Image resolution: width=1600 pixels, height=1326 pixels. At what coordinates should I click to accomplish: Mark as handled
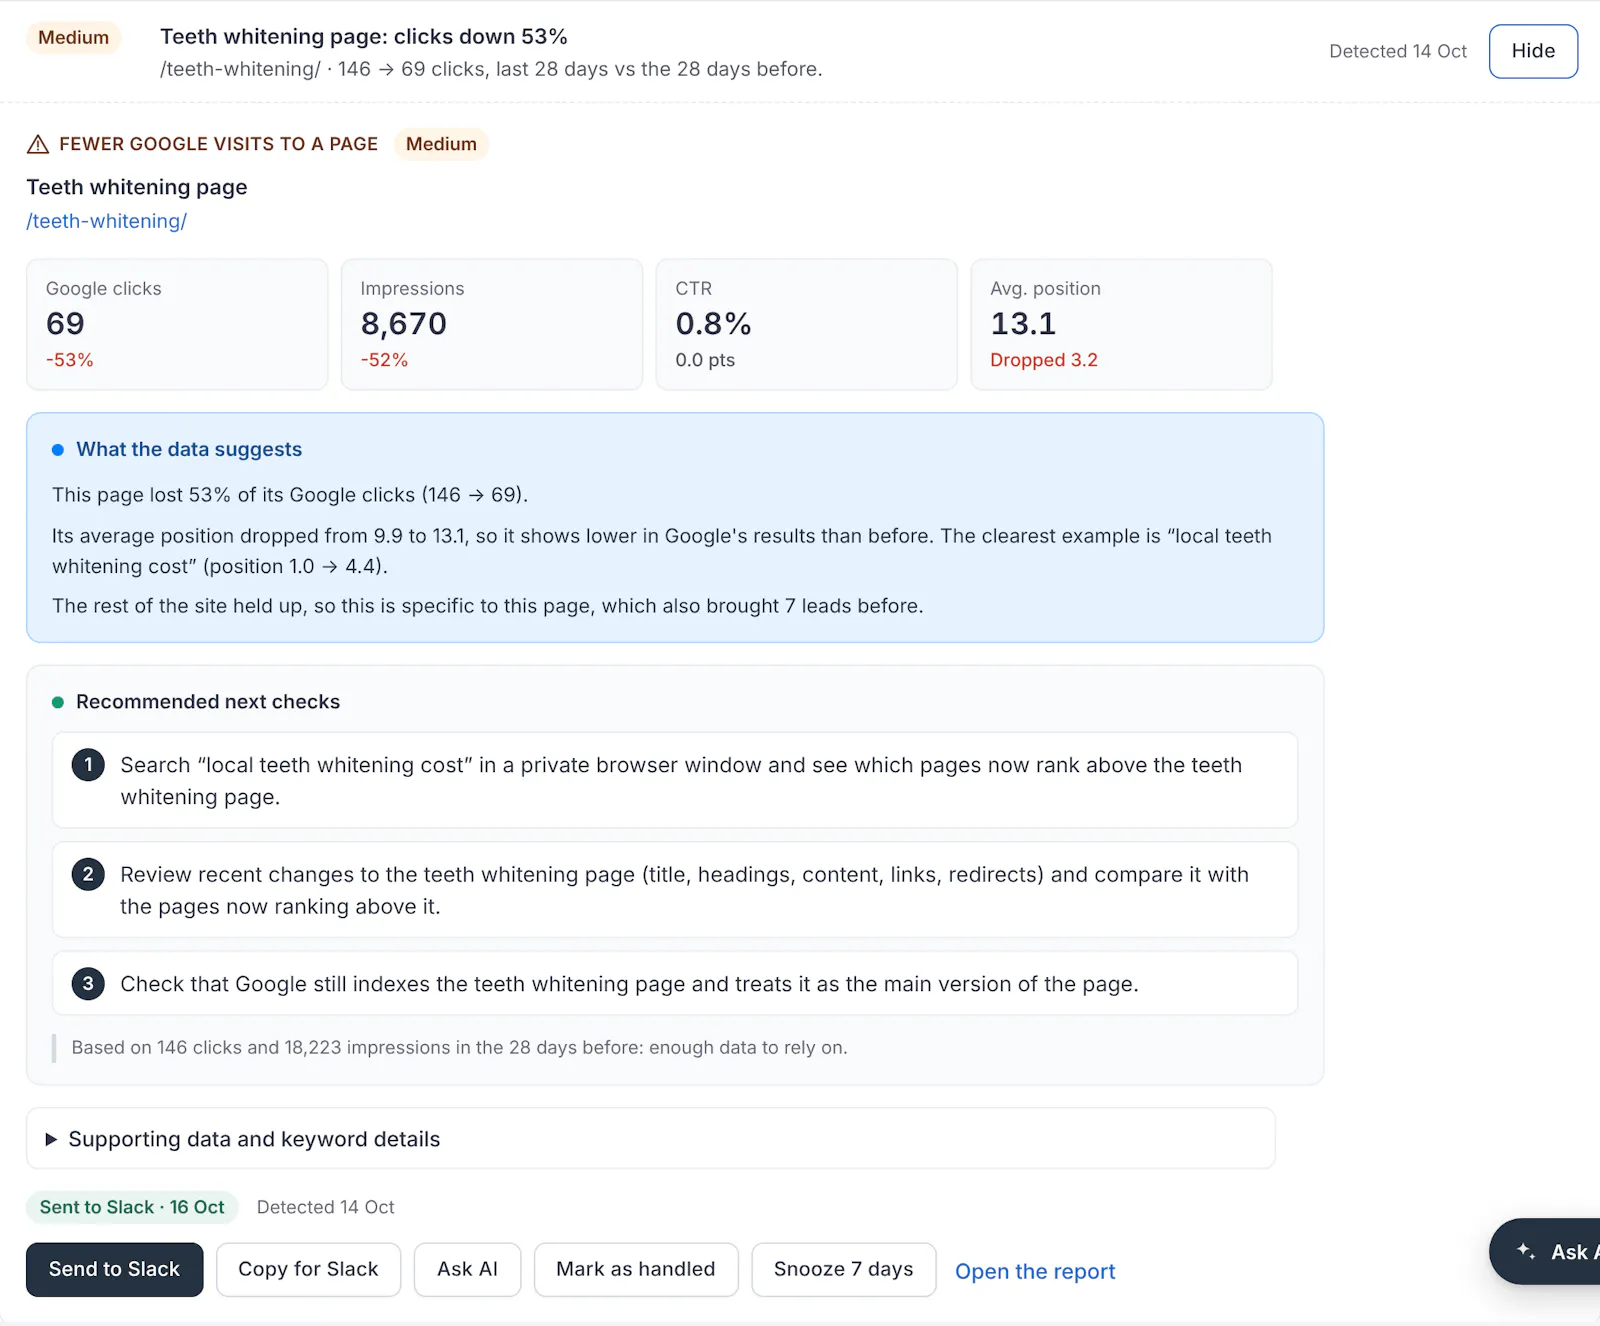tap(636, 1269)
